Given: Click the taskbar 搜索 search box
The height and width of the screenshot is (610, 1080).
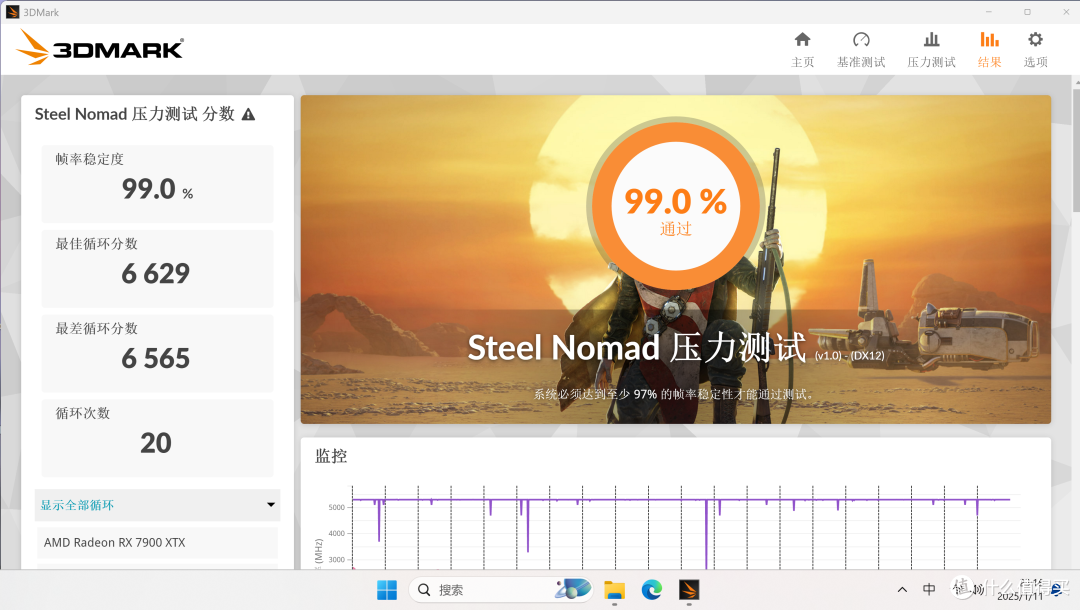Looking at the screenshot, I should click(501, 590).
